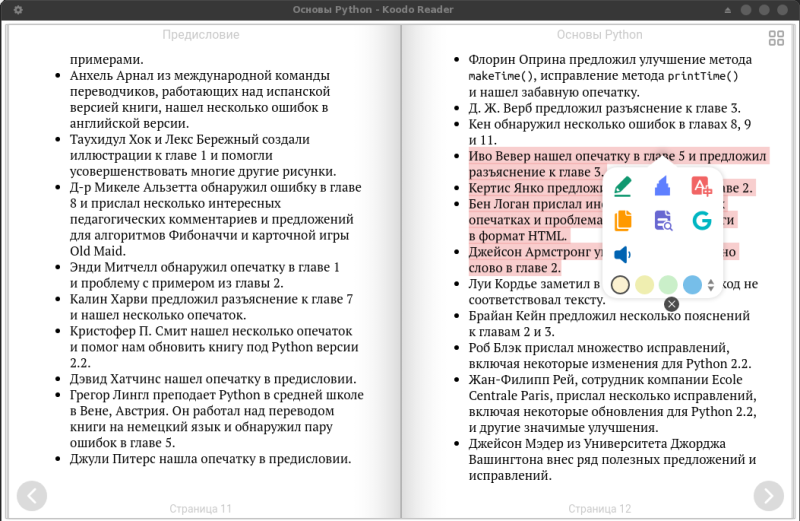Pick the yellow highlight color

[x=645, y=285]
